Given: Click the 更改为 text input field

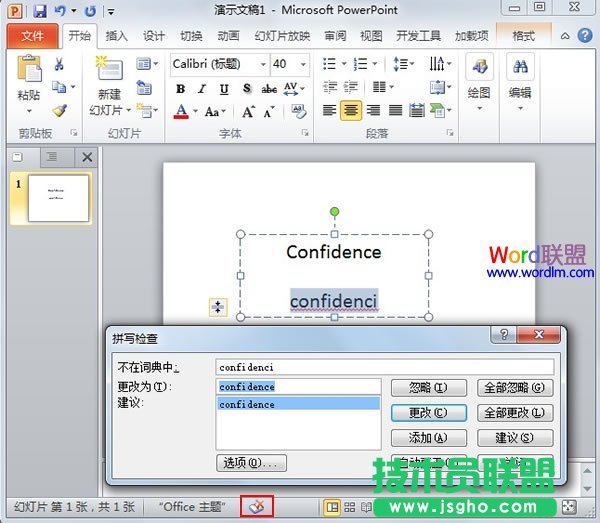Looking at the screenshot, I should (298, 386).
